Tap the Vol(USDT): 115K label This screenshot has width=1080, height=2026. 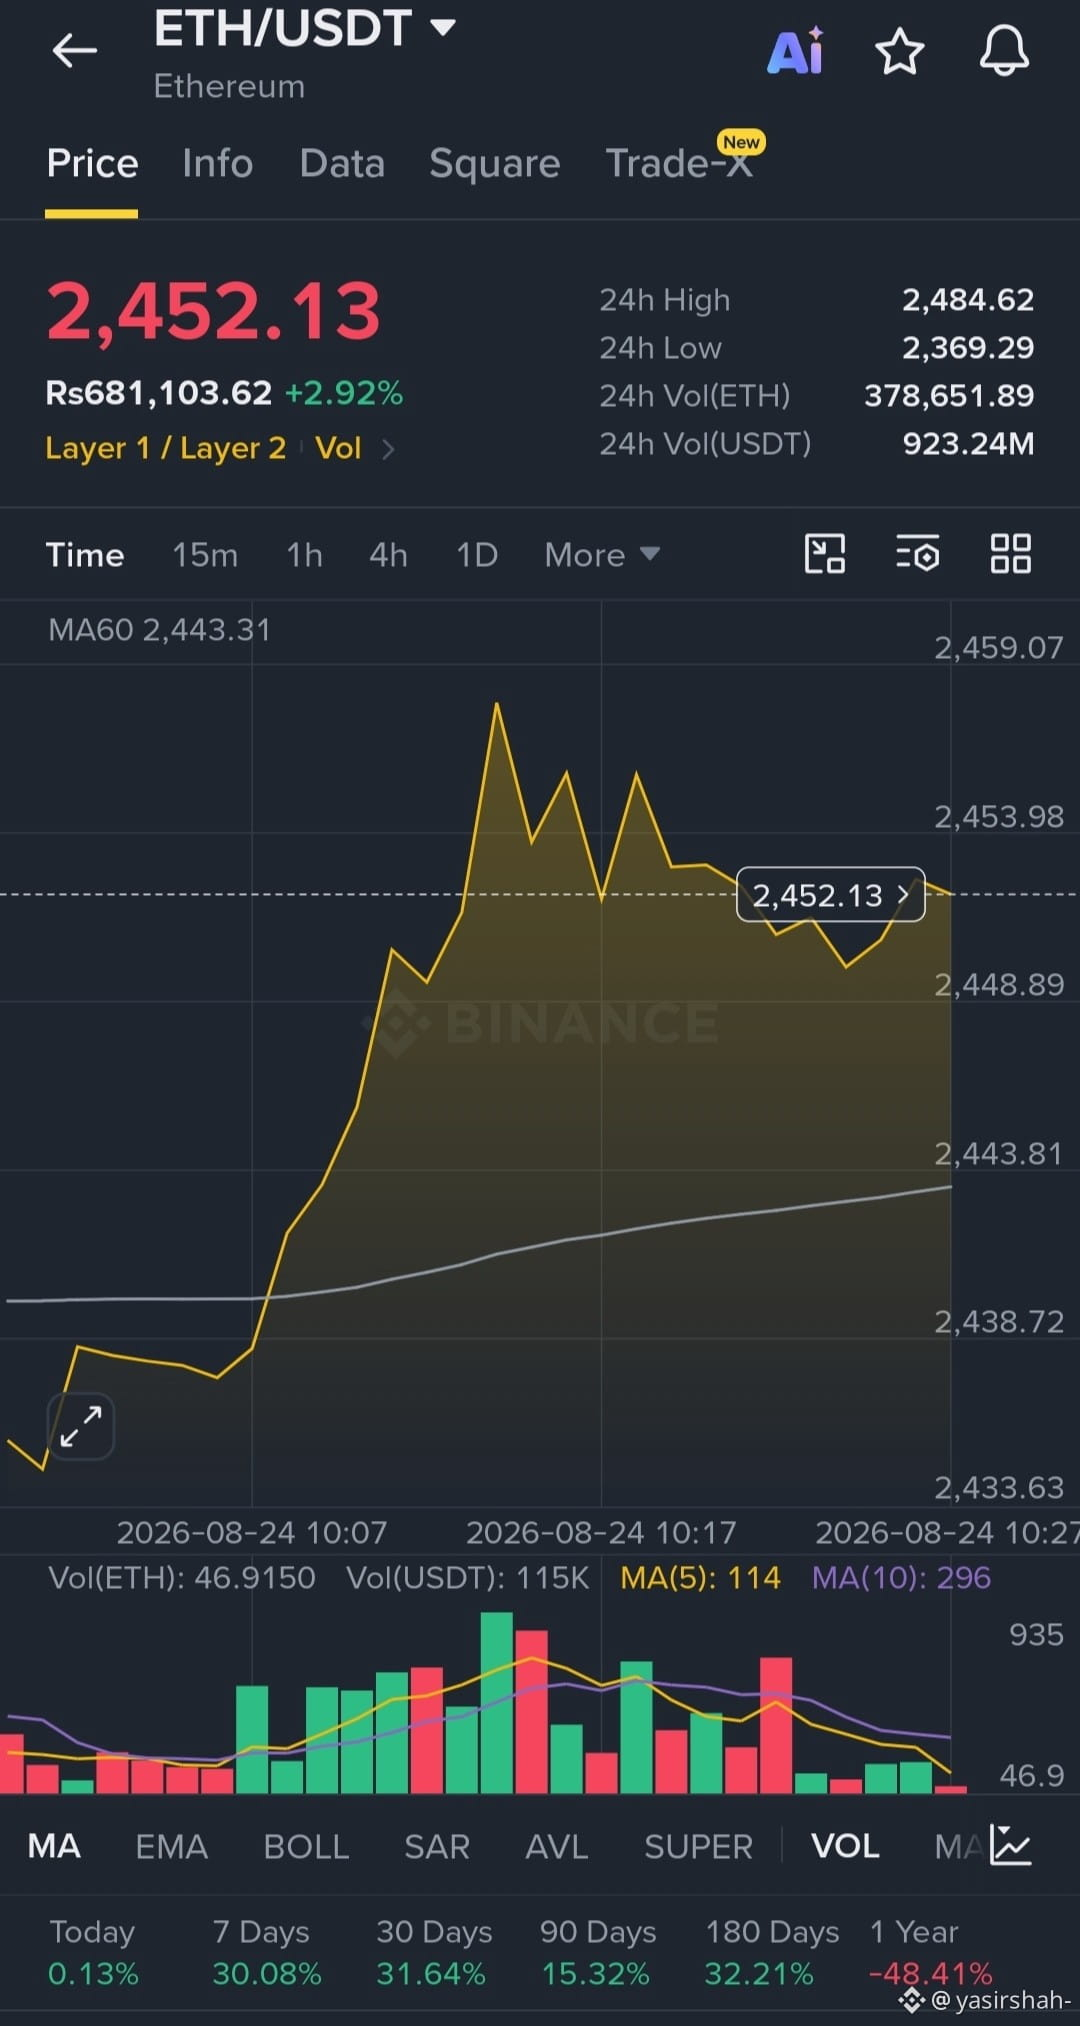point(468,1578)
